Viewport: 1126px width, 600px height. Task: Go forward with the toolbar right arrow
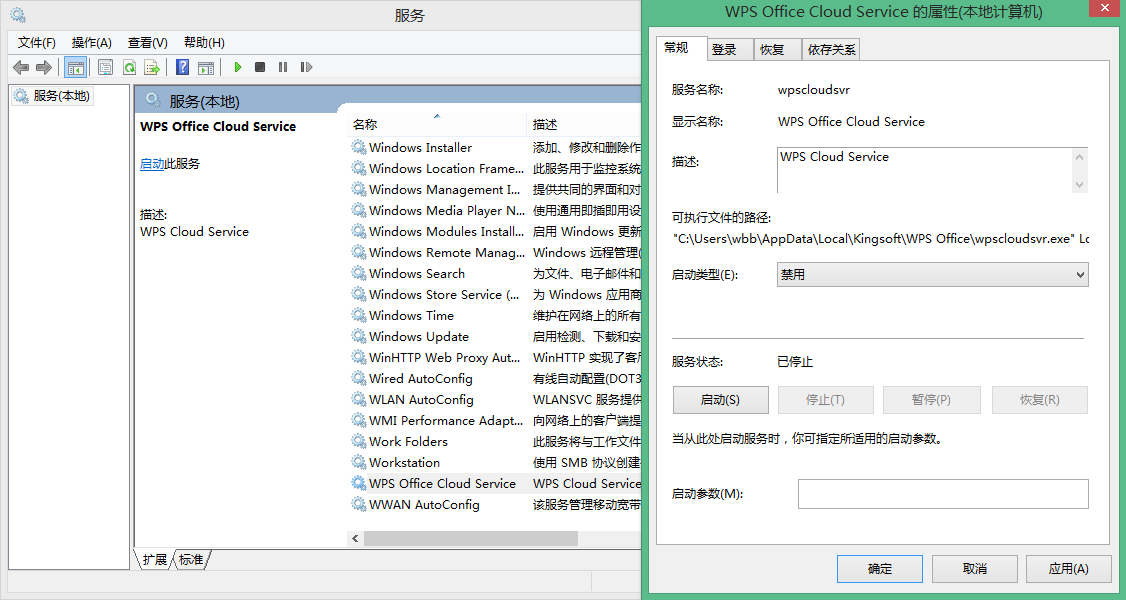[44, 67]
